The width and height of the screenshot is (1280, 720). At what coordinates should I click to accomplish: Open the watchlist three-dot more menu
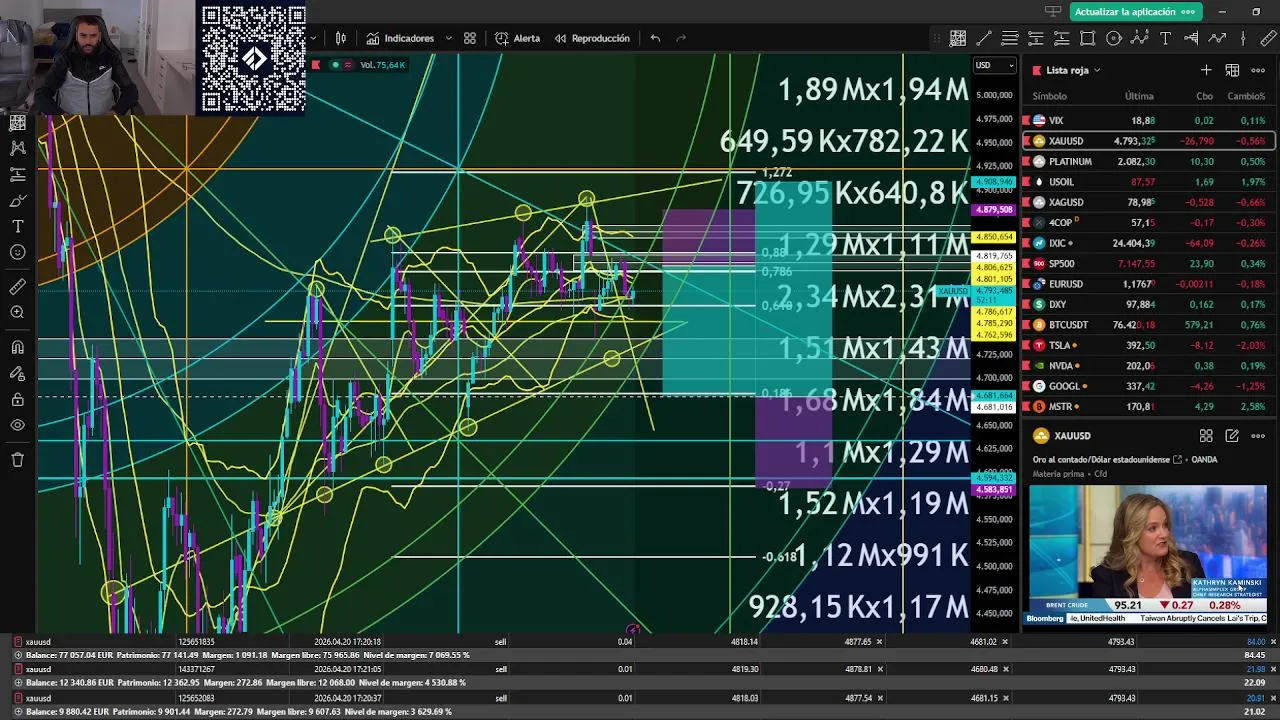pyautogui.click(x=1258, y=70)
